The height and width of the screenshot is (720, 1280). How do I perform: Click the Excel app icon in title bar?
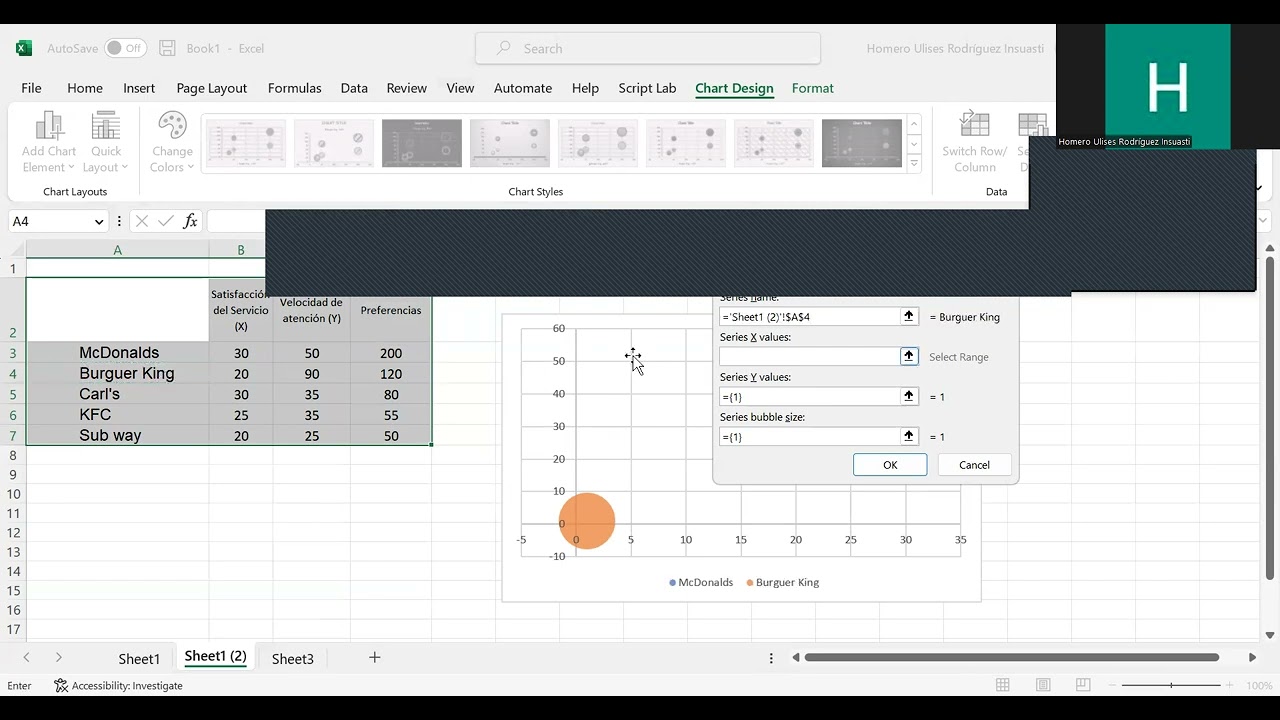(23, 48)
